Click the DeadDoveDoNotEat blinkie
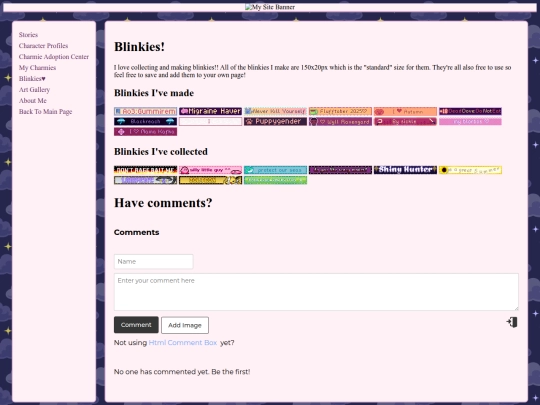This screenshot has height=405, width=540. 470,111
